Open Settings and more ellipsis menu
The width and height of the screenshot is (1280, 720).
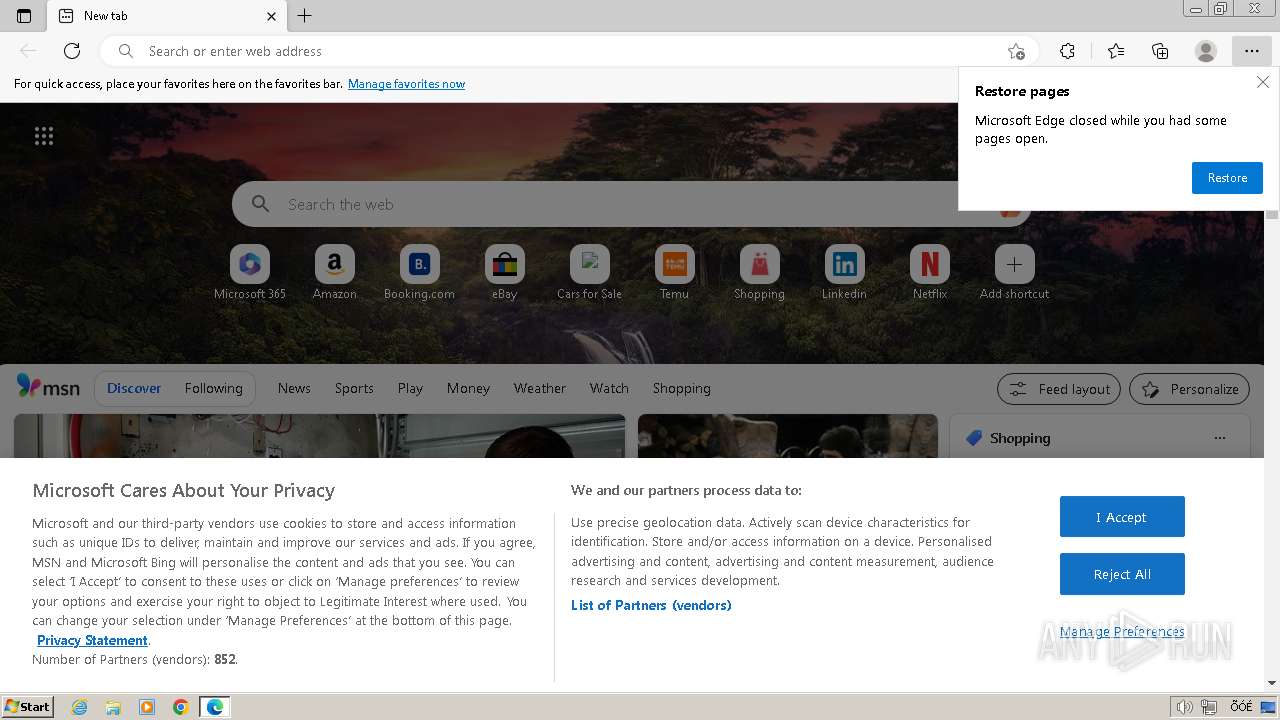pyautogui.click(x=1252, y=51)
